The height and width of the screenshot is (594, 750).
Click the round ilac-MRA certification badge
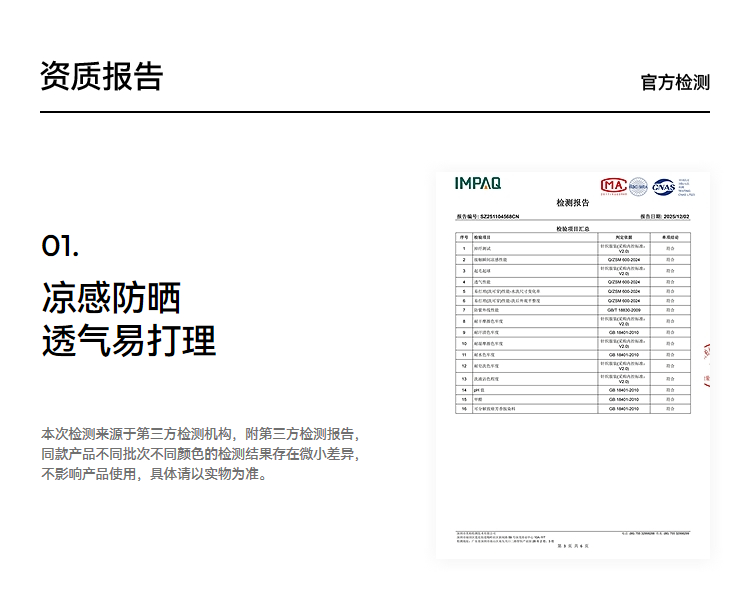[x=637, y=186]
